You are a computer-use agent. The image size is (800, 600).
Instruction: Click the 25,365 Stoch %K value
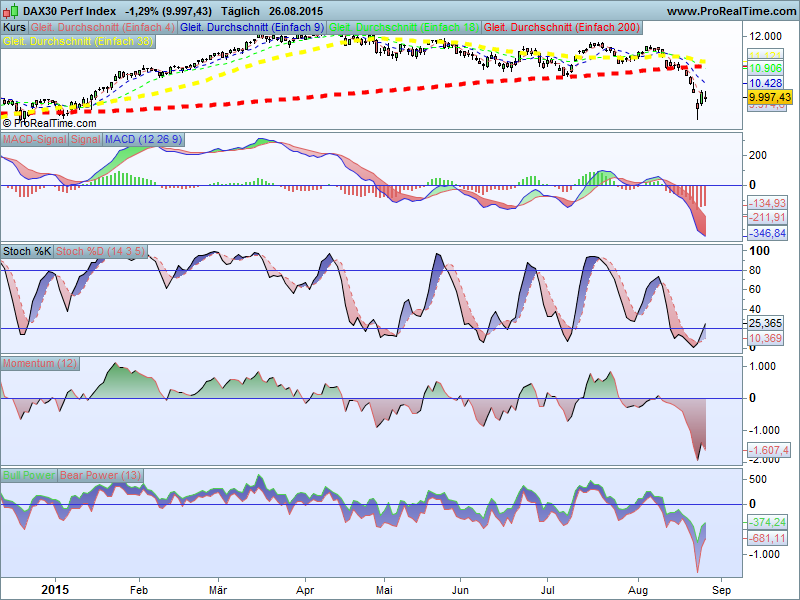765,323
